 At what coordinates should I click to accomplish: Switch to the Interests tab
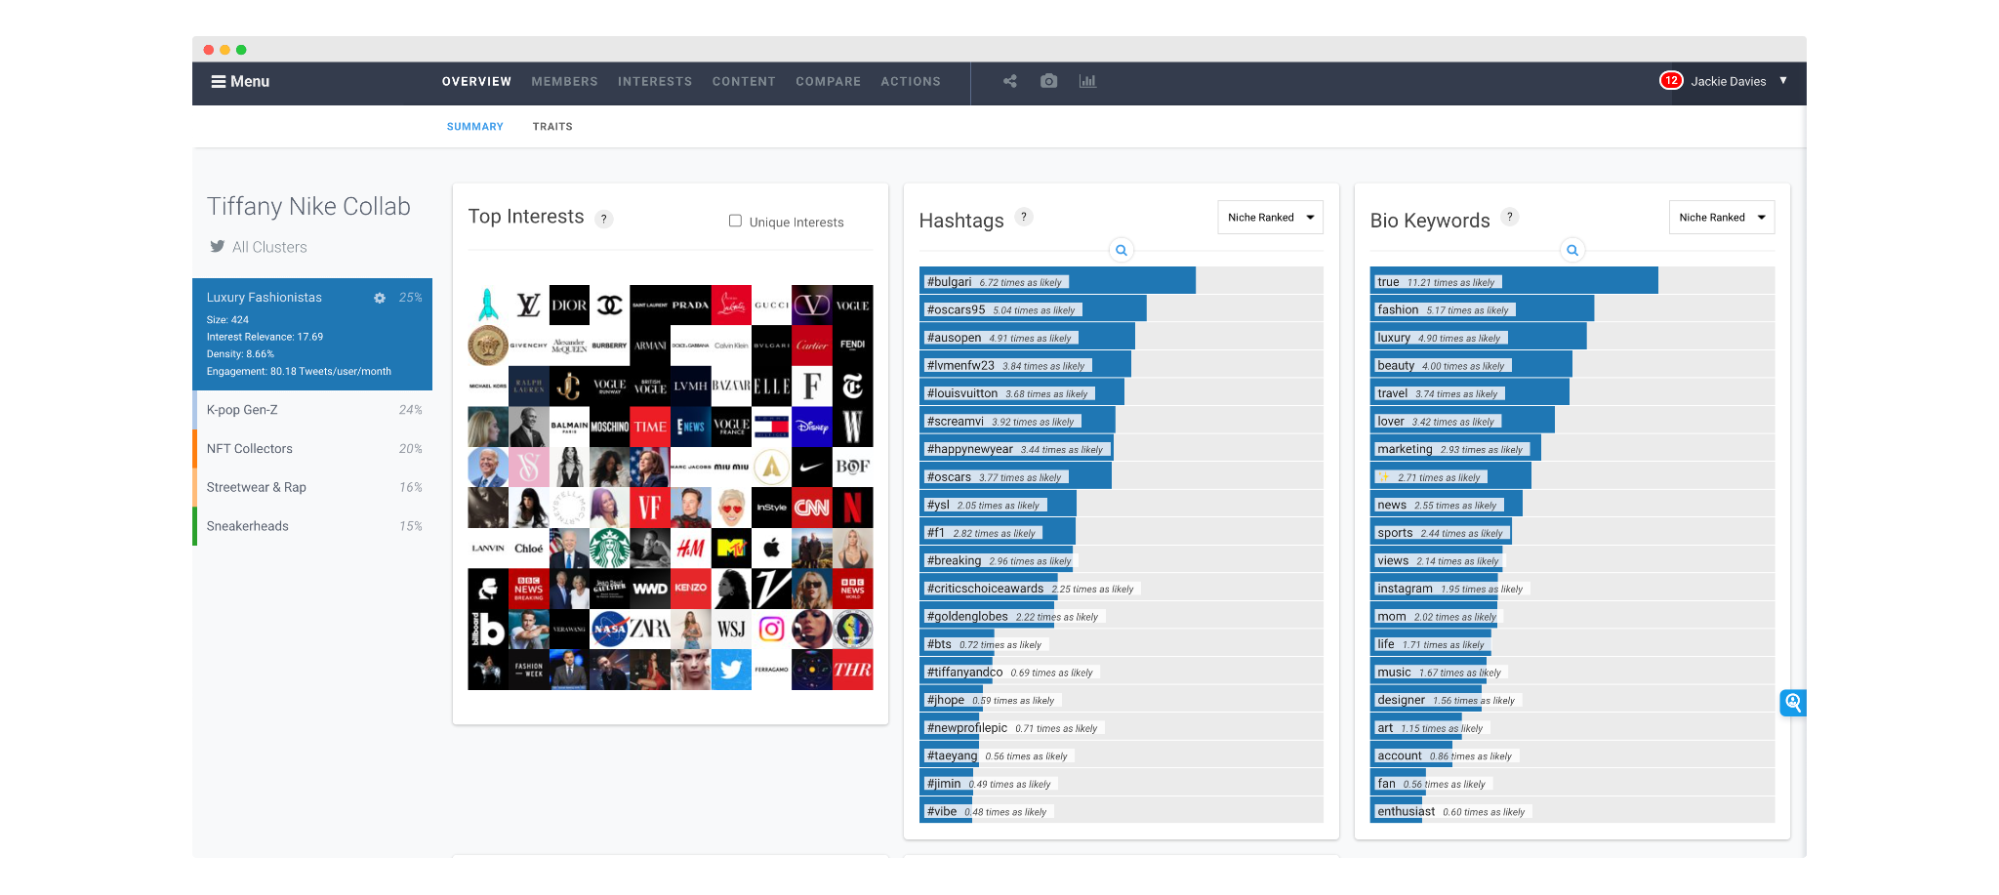click(655, 82)
